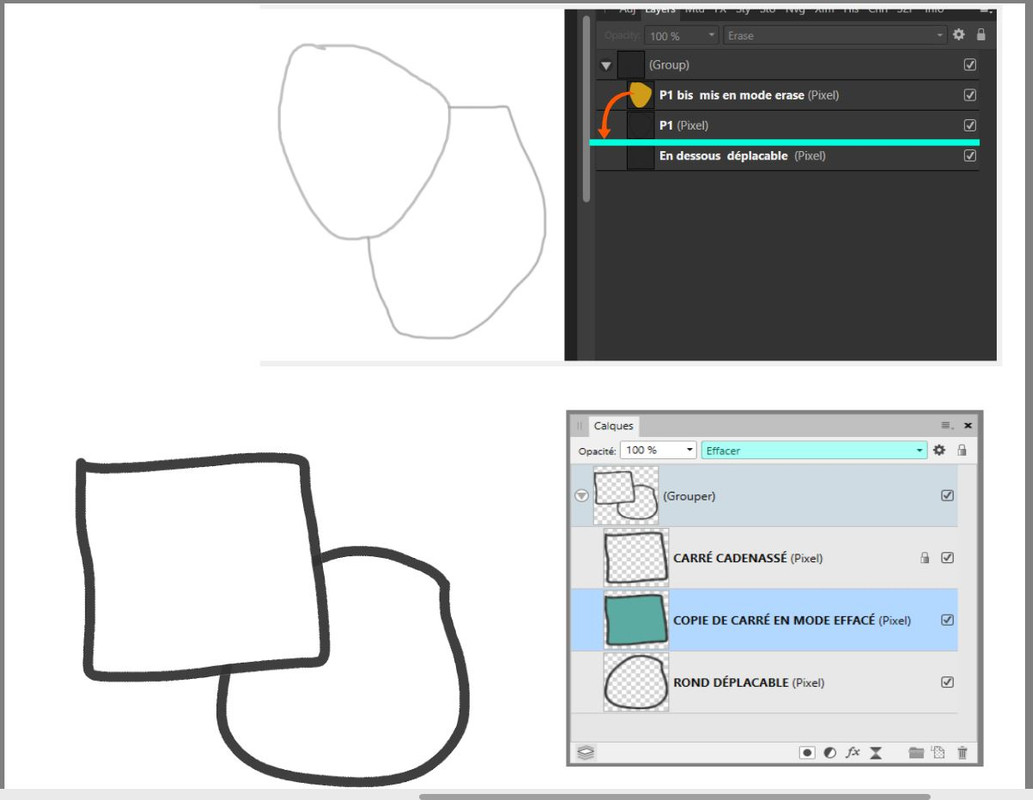Toggle visibility of P1 layer
The width and height of the screenshot is (1033, 800).
click(x=970, y=125)
